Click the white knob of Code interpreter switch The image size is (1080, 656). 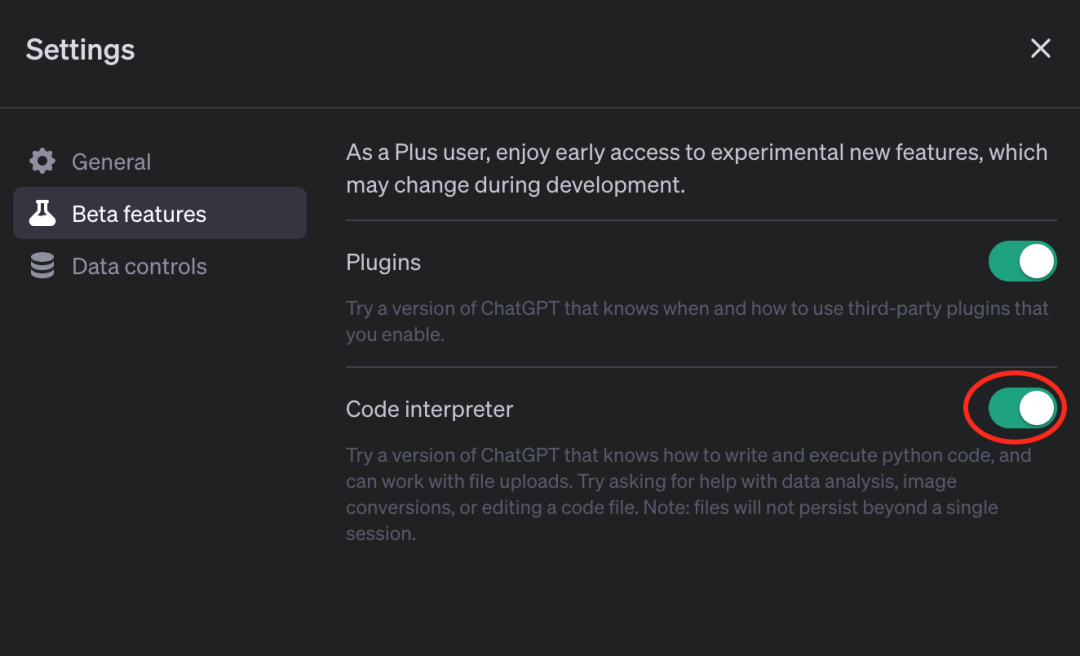(1037, 408)
